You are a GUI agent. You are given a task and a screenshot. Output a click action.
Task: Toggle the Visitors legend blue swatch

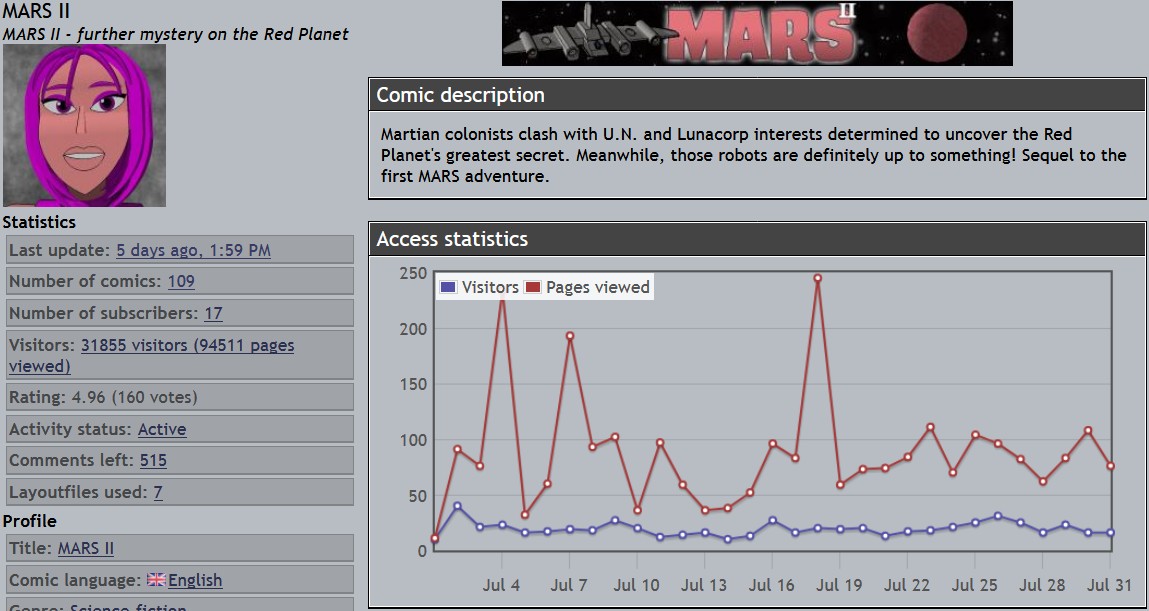tap(448, 287)
